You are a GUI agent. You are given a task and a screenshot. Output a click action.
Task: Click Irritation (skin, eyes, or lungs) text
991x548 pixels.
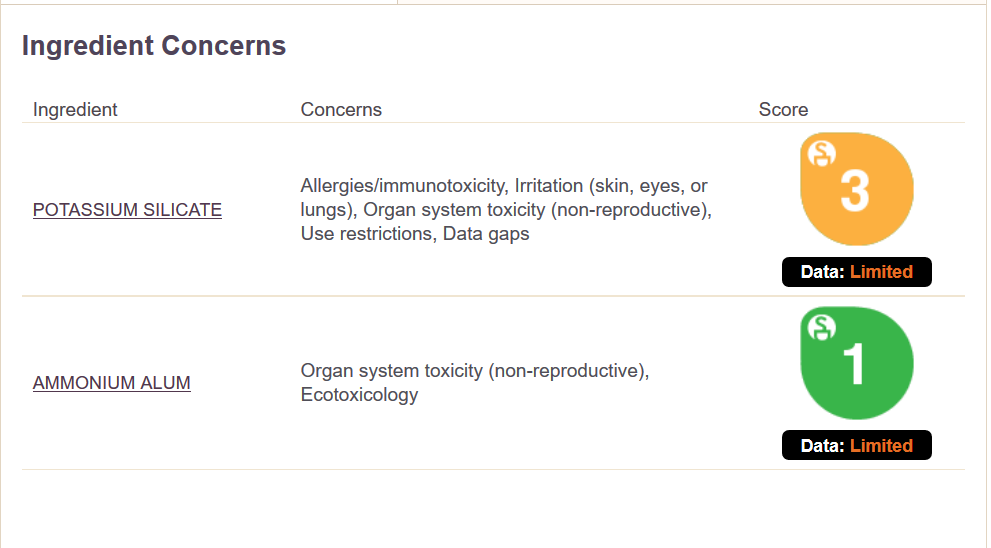click(611, 186)
